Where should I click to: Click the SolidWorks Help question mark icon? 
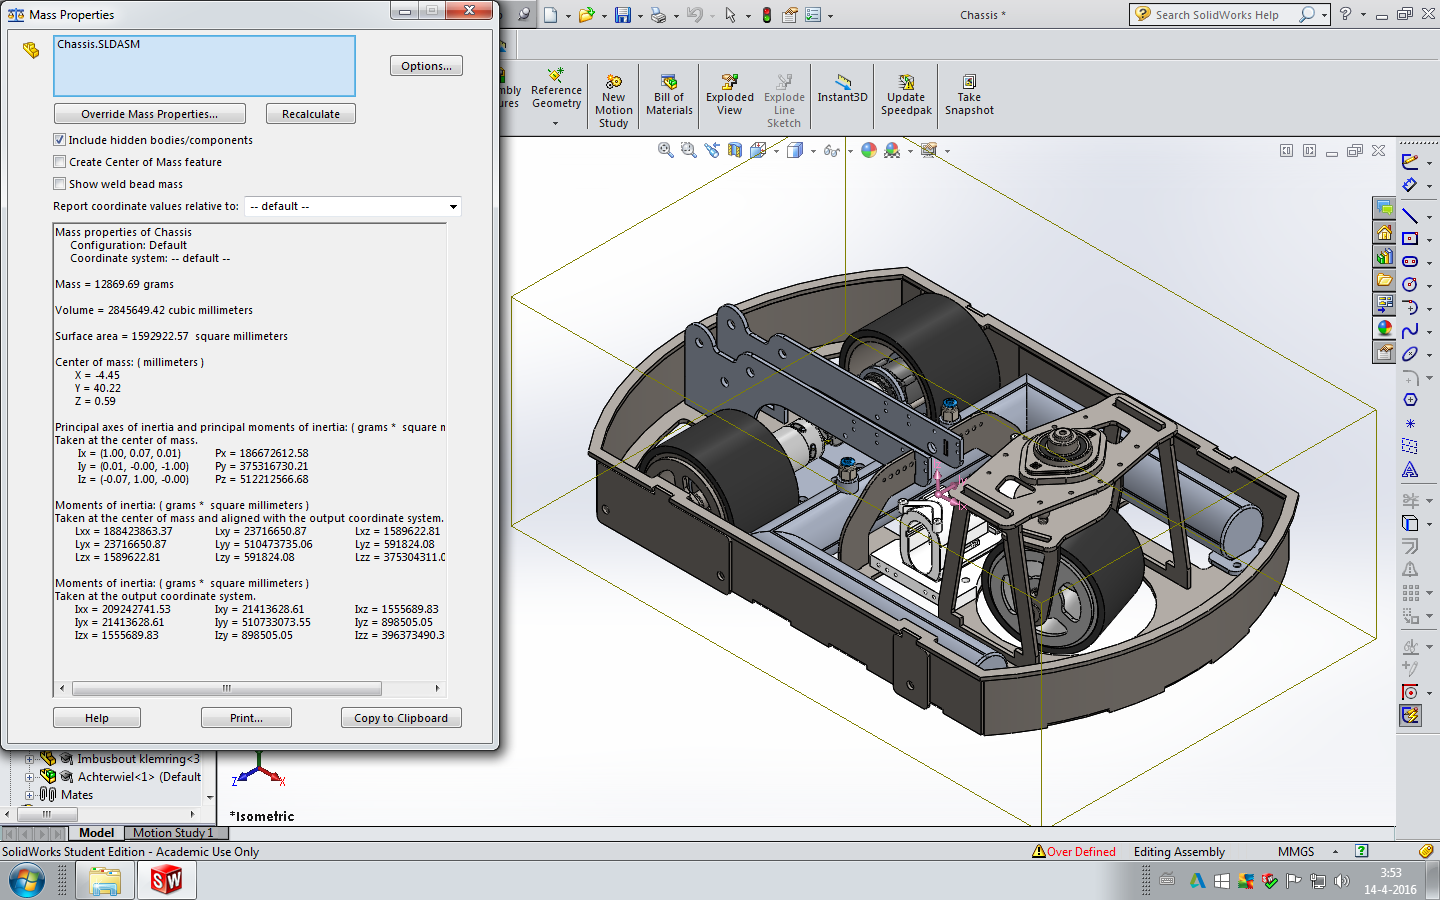pyautogui.click(x=1346, y=14)
